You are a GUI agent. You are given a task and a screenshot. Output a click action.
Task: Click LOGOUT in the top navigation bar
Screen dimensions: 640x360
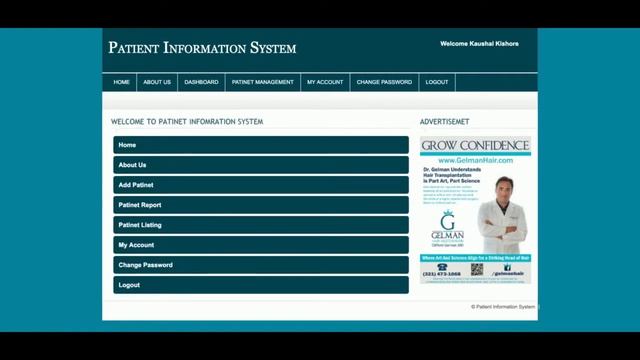437,82
